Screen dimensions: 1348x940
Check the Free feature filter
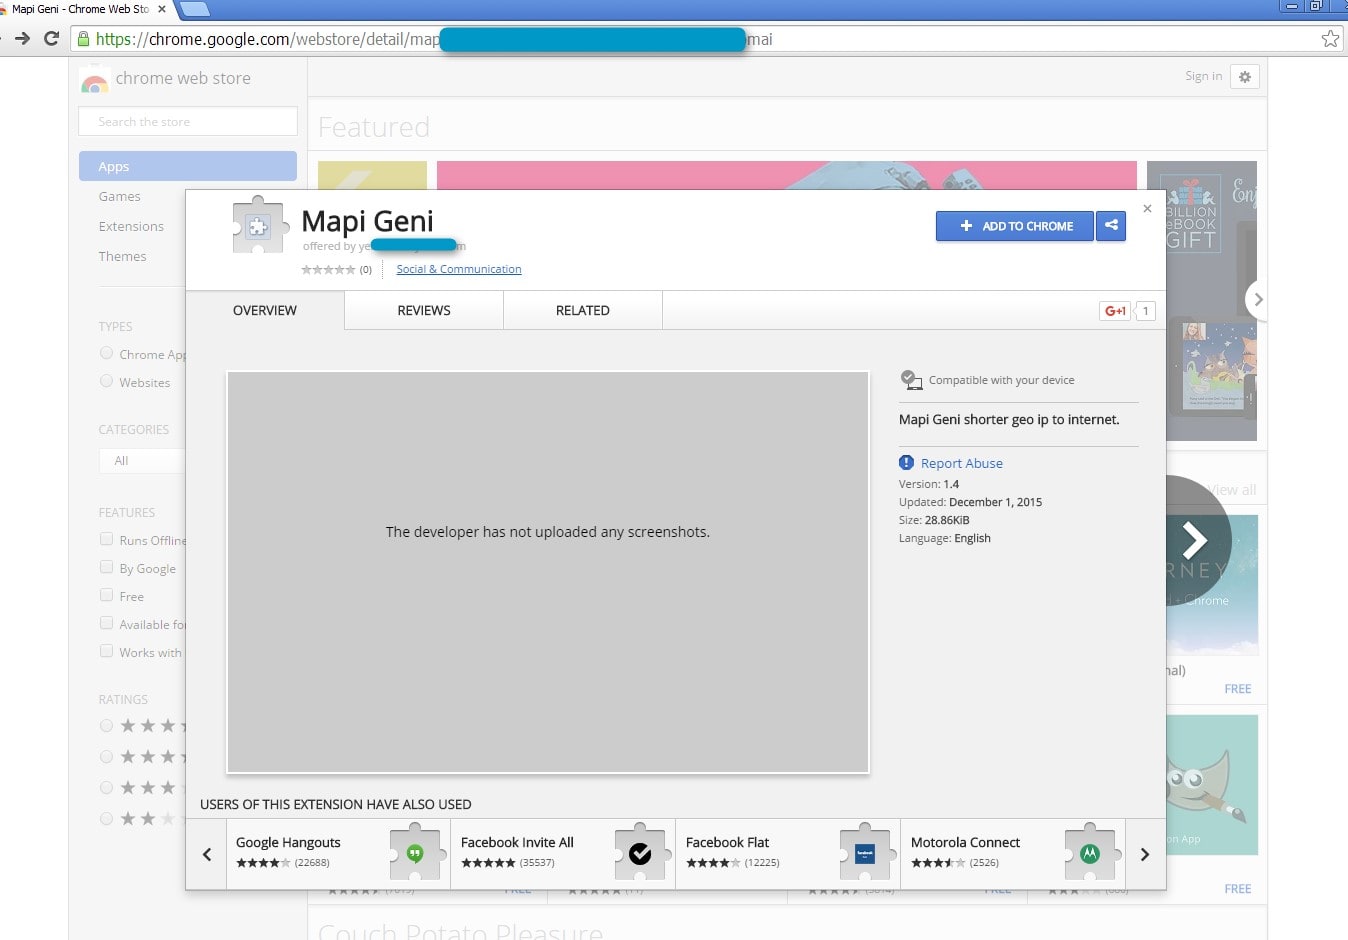click(x=106, y=595)
